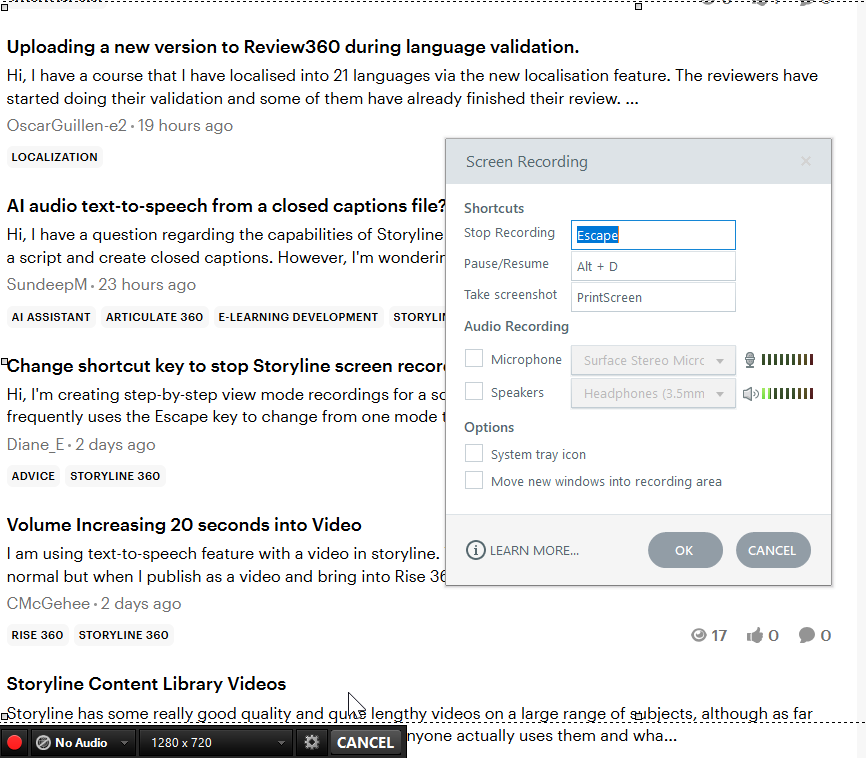
Task: Open Storyline Content Library Videos post
Action: (146, 684)
